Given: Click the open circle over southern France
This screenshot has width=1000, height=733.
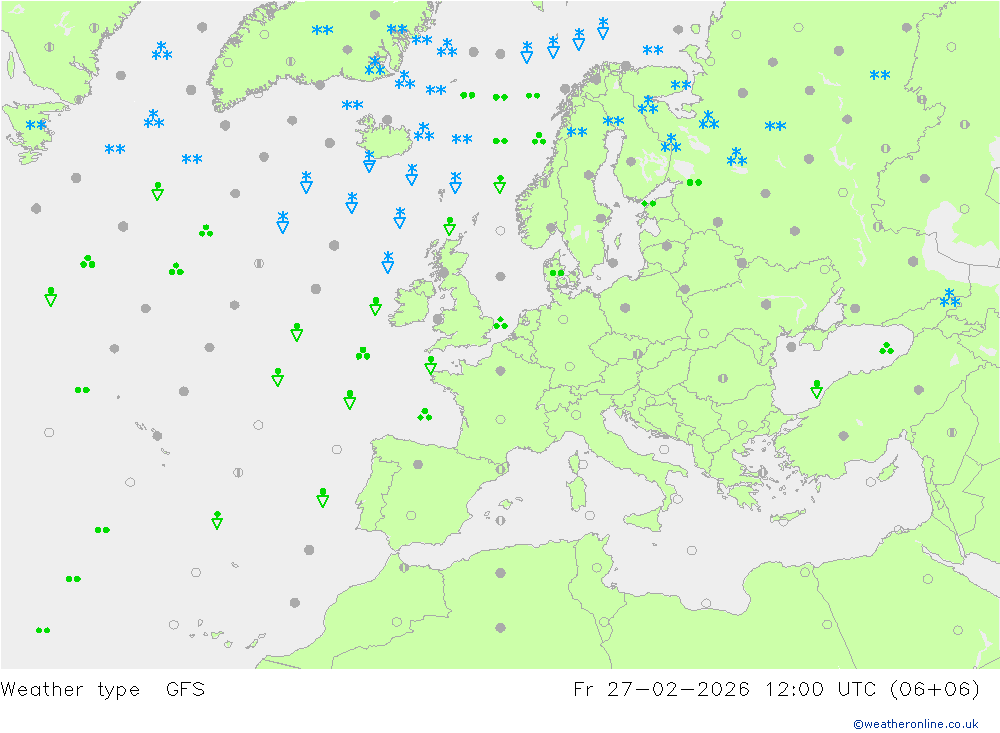Looking at the screenshot, I should 501,420.
